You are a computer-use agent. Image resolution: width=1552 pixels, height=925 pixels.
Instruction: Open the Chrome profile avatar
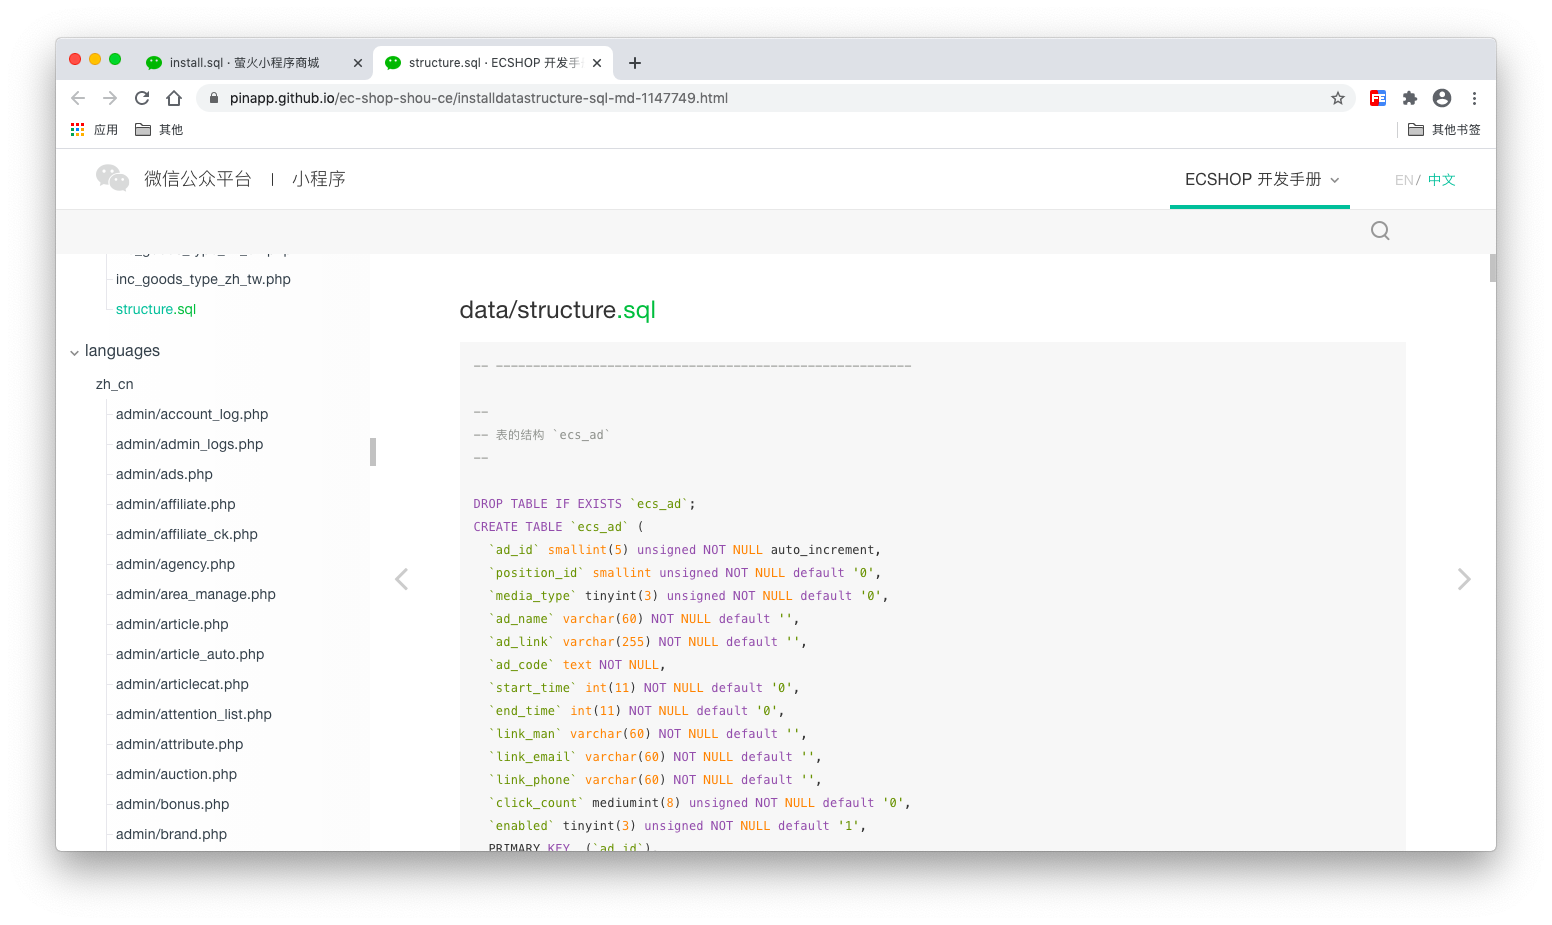1442,98
